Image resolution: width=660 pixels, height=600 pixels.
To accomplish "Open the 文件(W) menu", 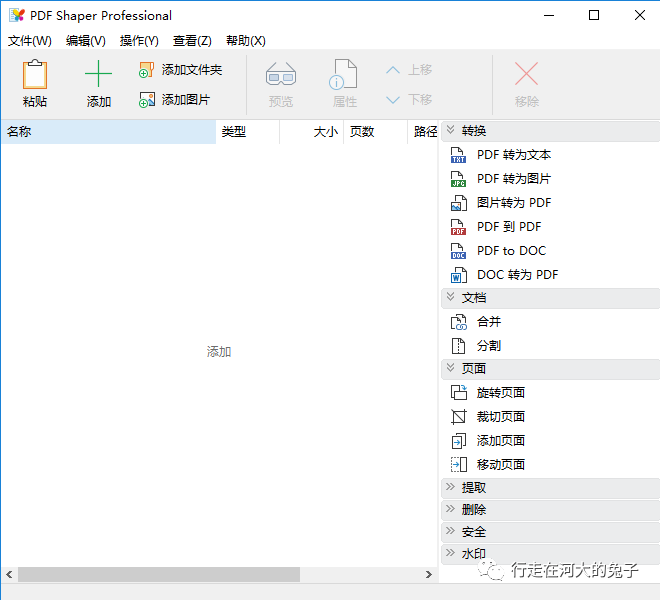I will point(29,41).
